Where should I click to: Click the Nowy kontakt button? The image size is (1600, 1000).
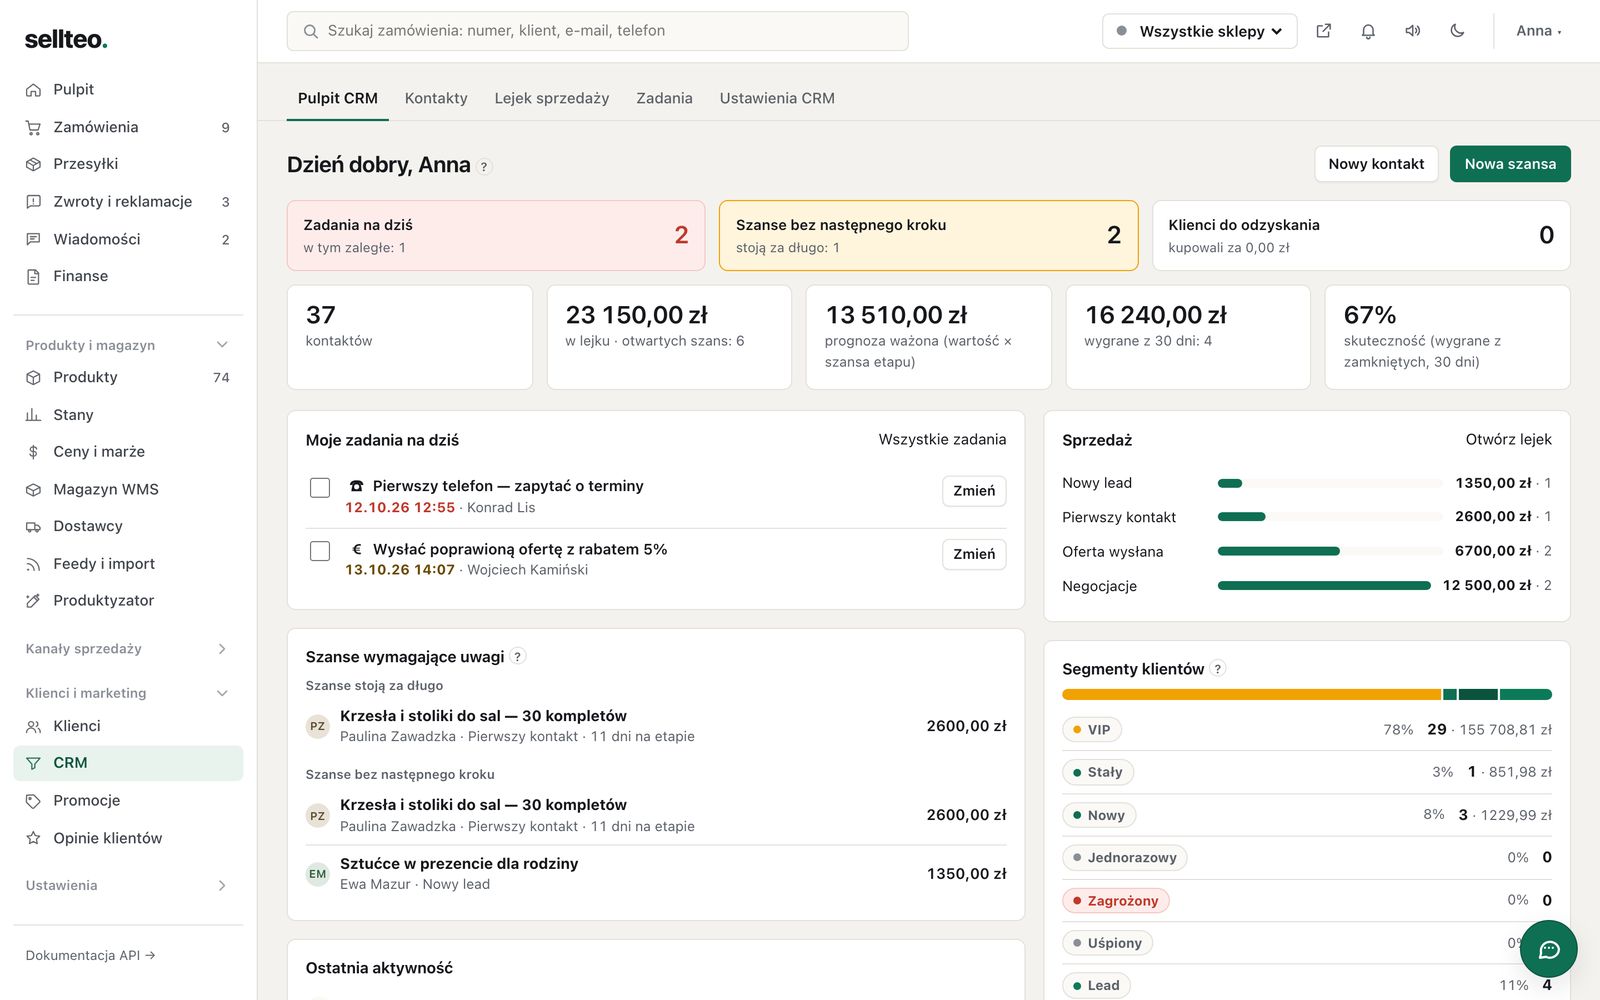click(x=1376, y=164)
